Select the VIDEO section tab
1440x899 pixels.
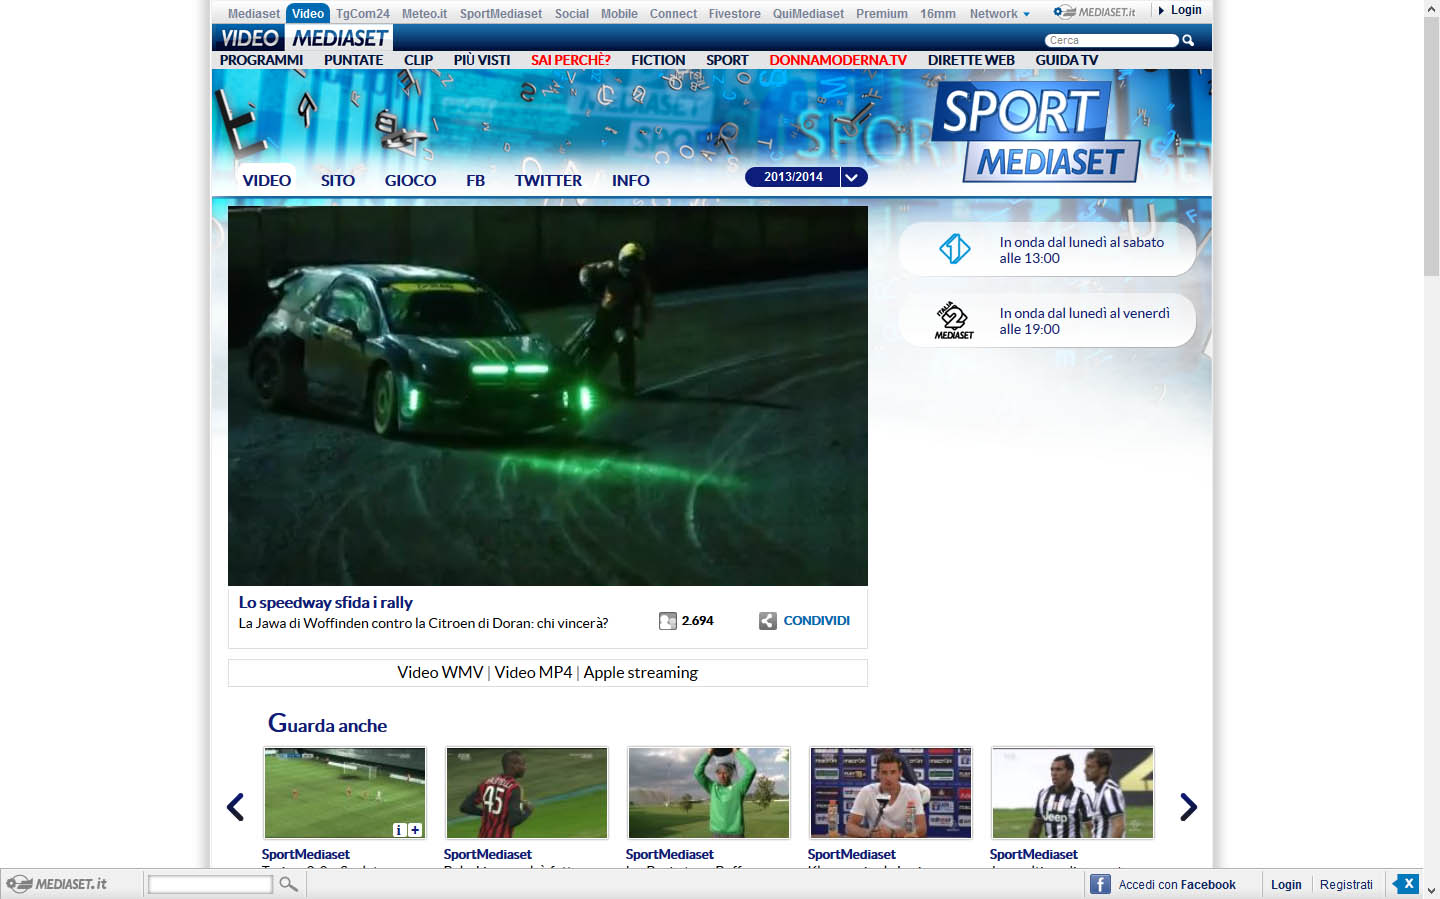point(267,180)
